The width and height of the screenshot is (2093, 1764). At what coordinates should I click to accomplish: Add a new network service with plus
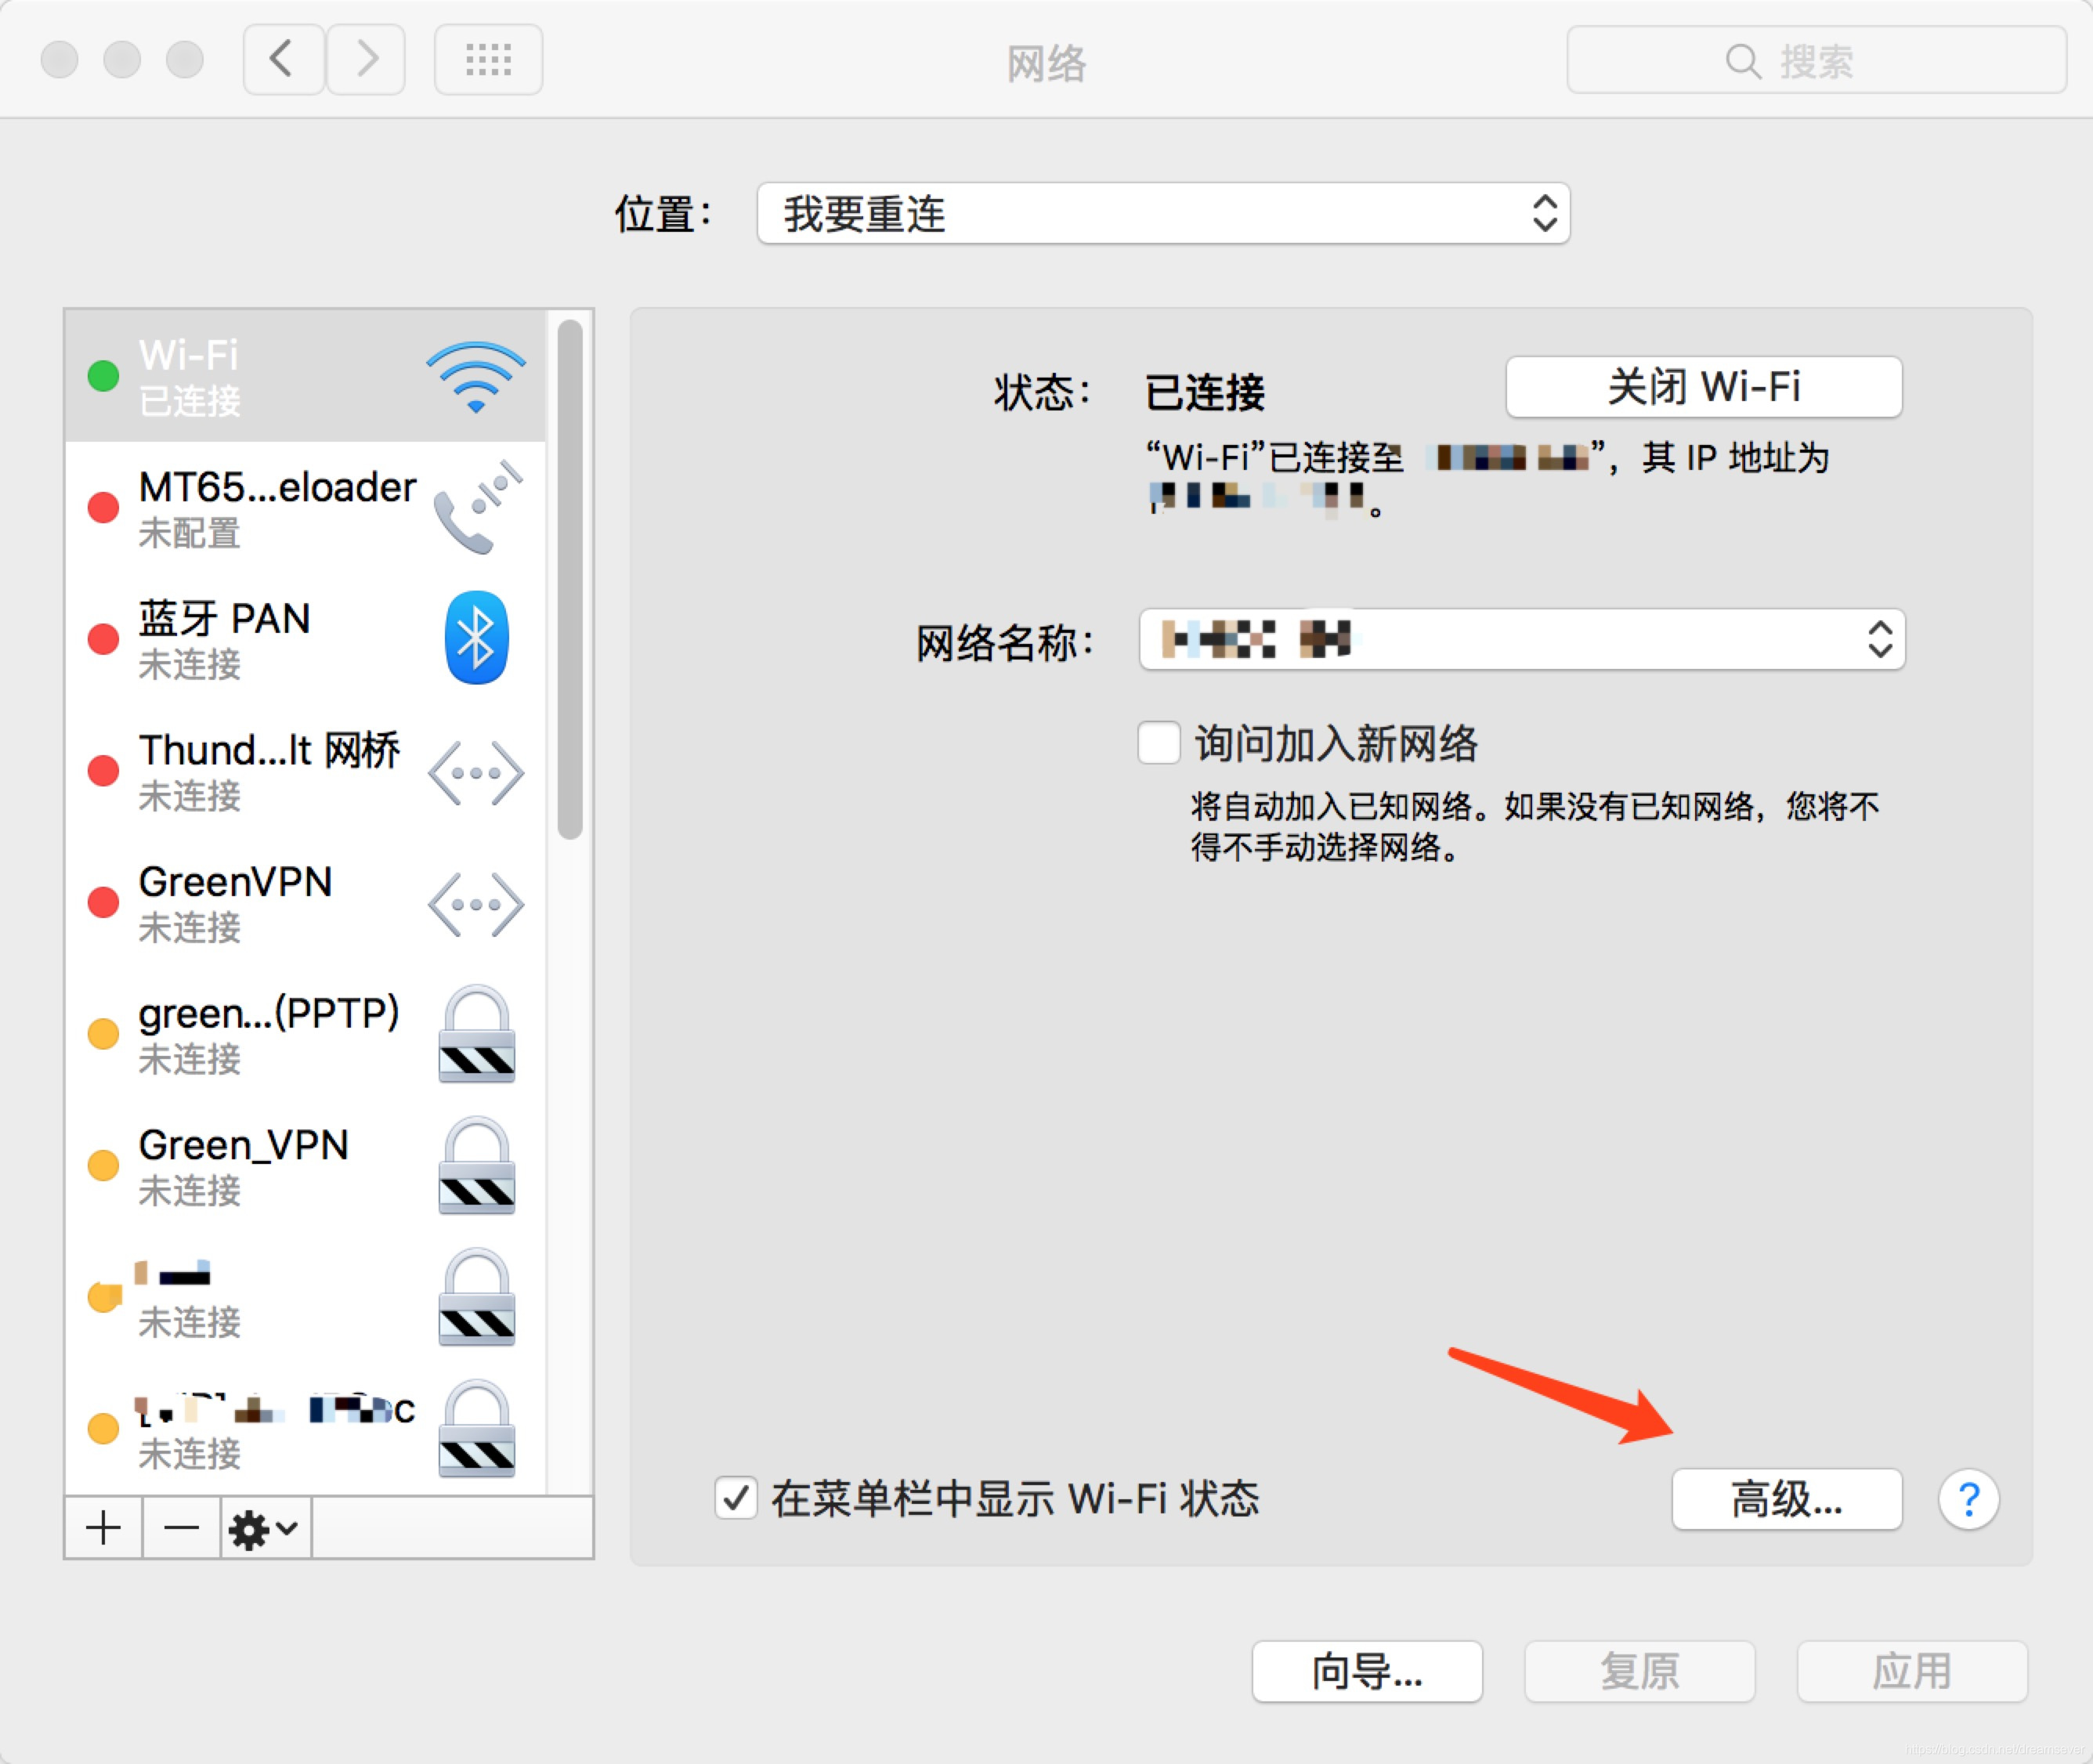pos(104,1528)
